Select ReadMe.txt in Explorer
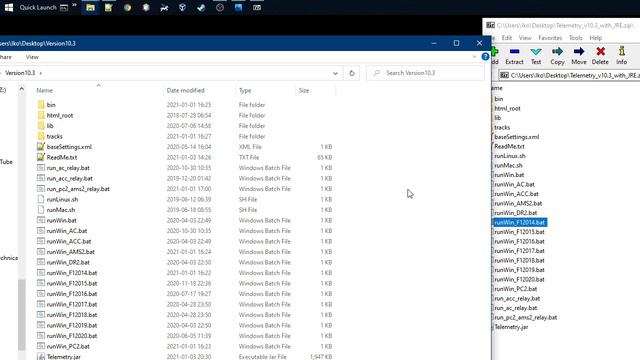The width and height of the screenshot is (640, 360). click(x=62, y=158)
